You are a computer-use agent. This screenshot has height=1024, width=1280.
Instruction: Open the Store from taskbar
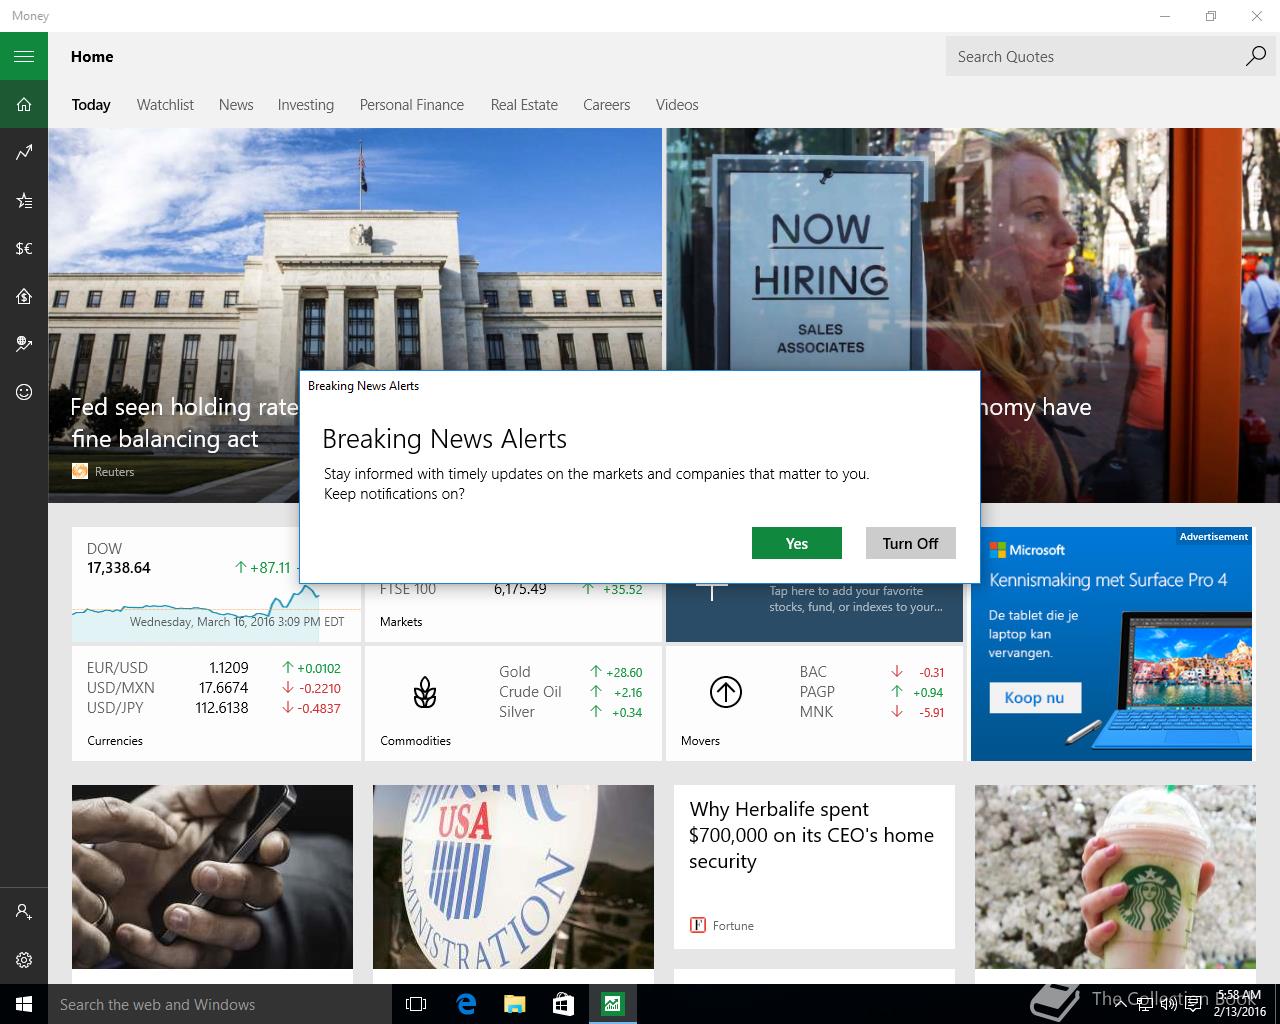(x=563, y=1004)
